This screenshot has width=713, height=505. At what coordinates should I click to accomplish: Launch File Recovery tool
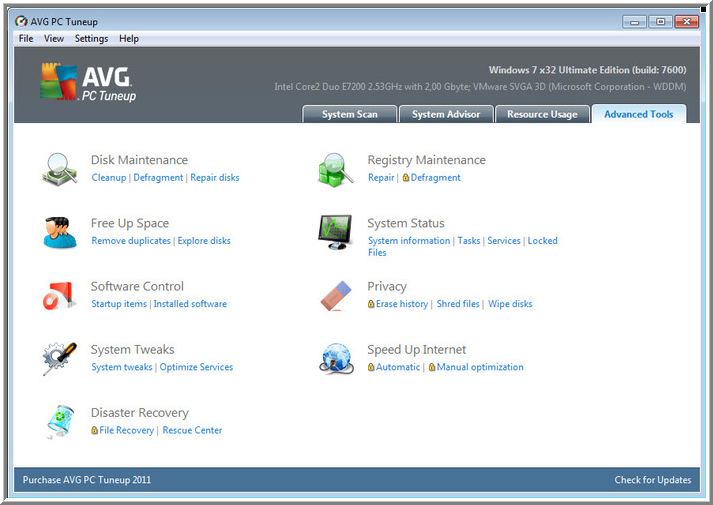(126, 430)
